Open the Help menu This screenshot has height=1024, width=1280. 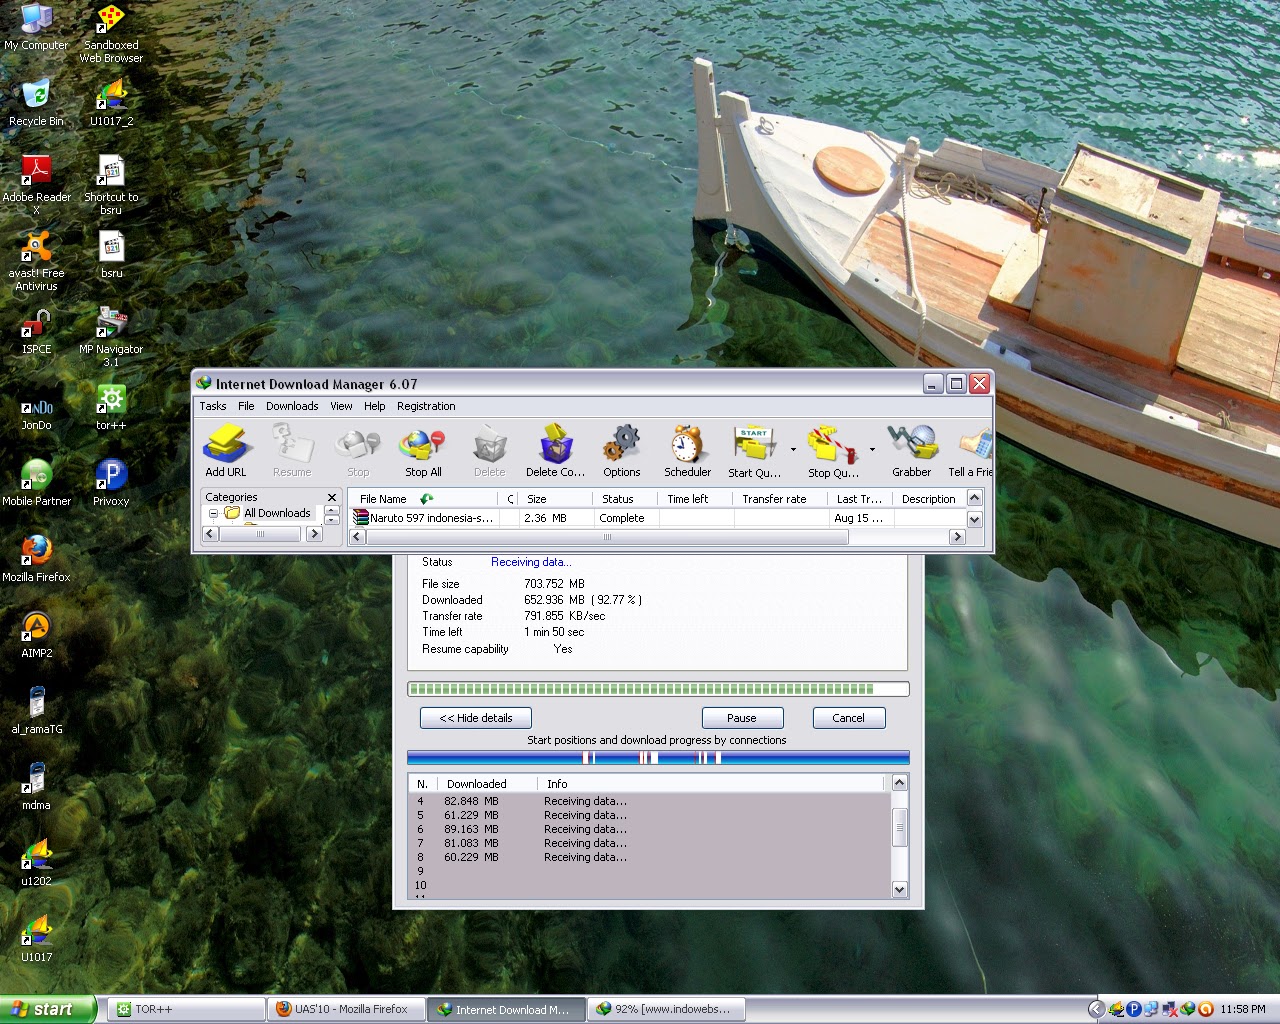coord(375,406)
